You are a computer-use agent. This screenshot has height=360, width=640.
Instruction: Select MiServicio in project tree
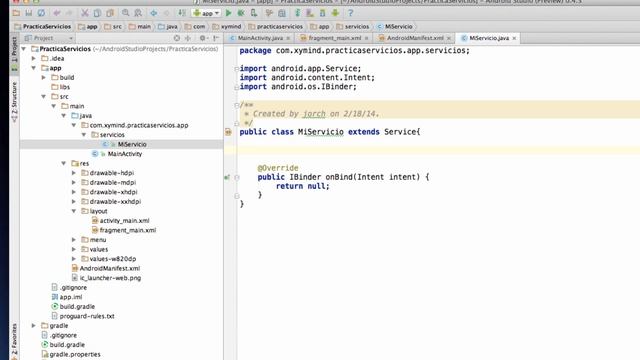132,144
